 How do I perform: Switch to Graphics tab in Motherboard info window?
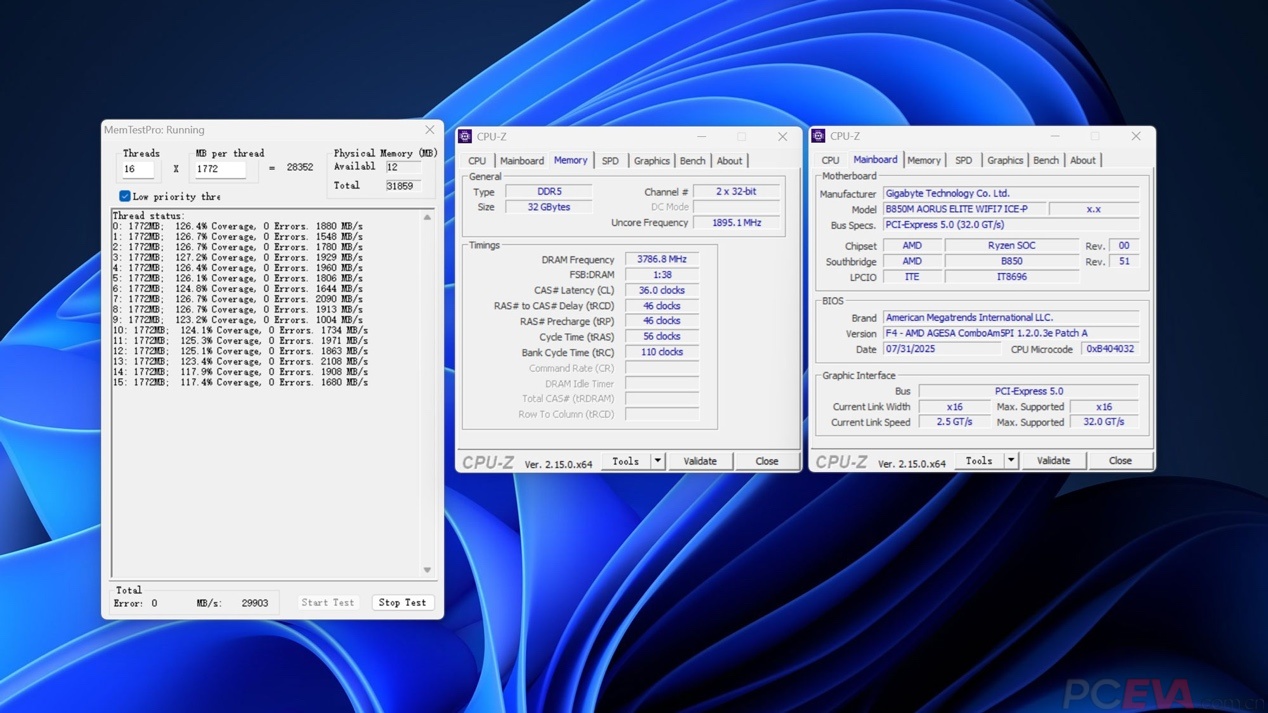pos(1004,160)
